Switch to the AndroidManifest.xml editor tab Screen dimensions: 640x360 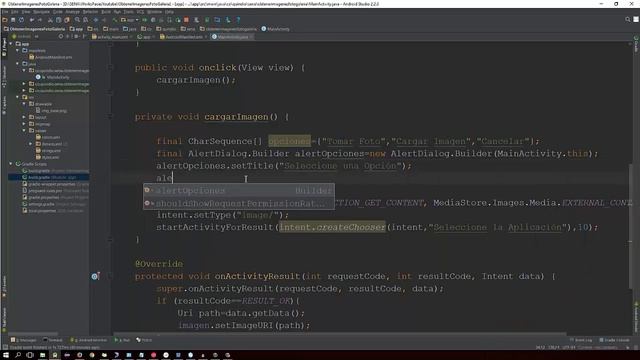(x=183, y=37)
